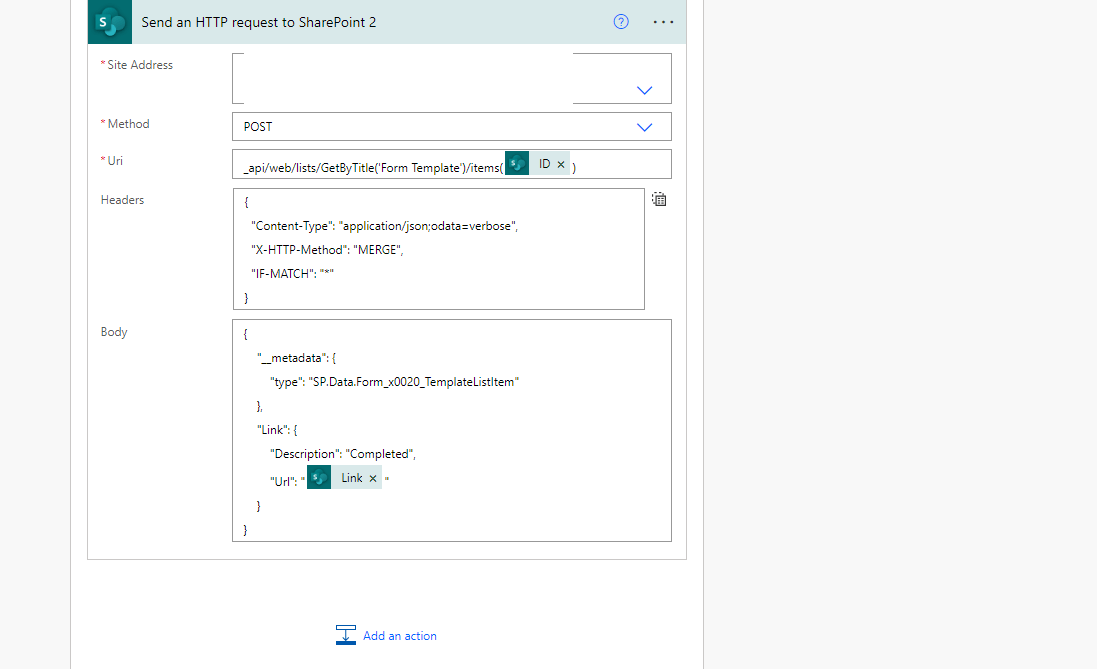Image resolution: width=1097 pixels, height=669 pixels.
Task: Click the Method label
Action: click(x=129, y=124)
